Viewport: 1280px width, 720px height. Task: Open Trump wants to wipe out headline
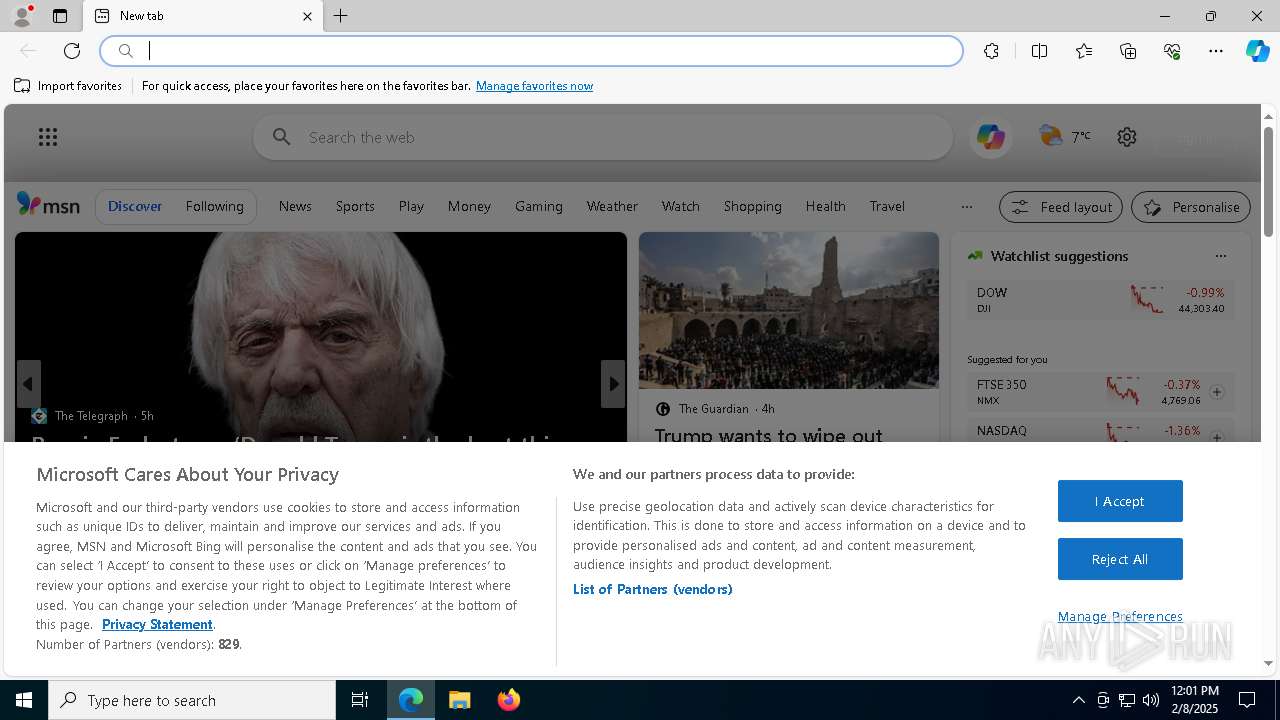tap(768, 435)
